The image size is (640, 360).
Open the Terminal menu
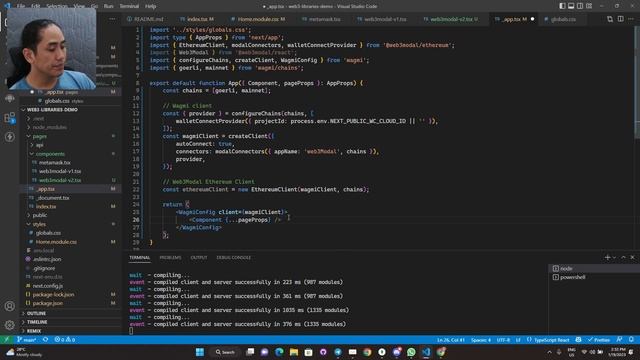(129, 6)
